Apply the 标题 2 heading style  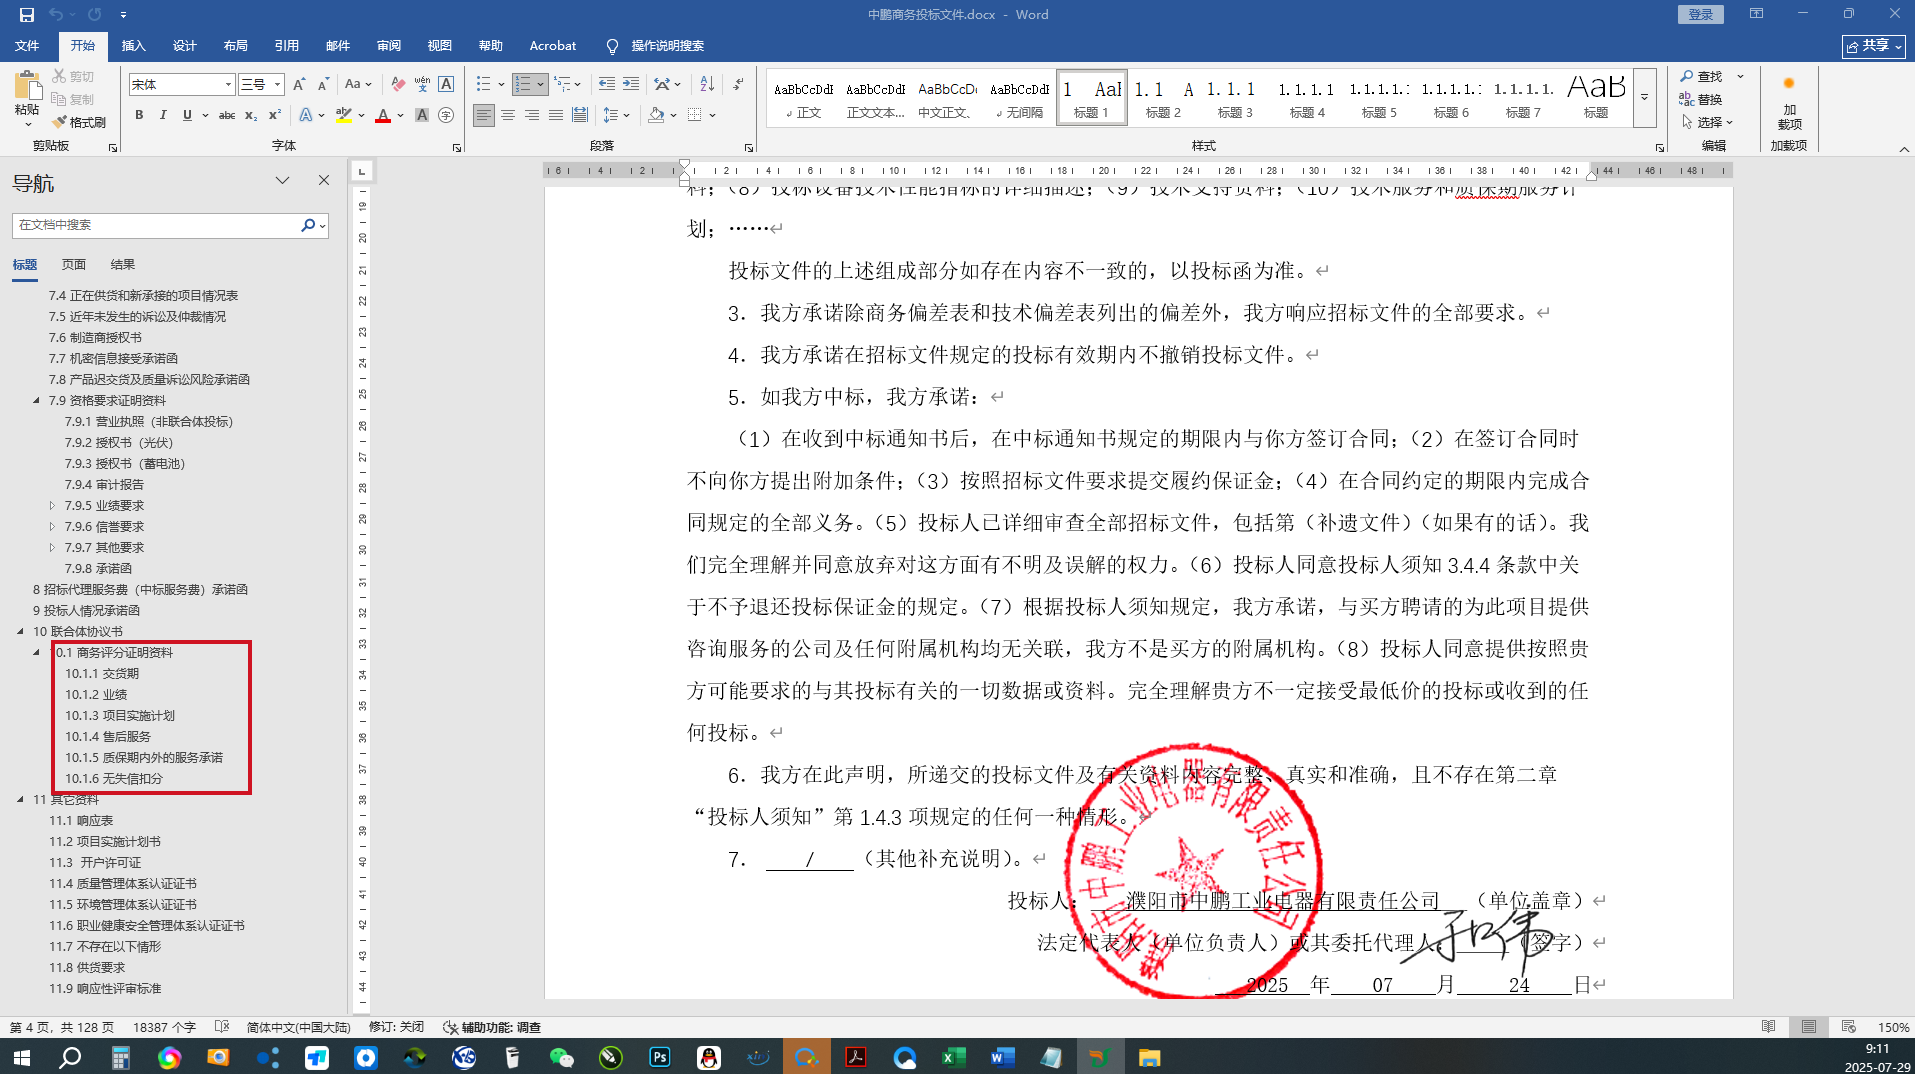click(1163, 98)
